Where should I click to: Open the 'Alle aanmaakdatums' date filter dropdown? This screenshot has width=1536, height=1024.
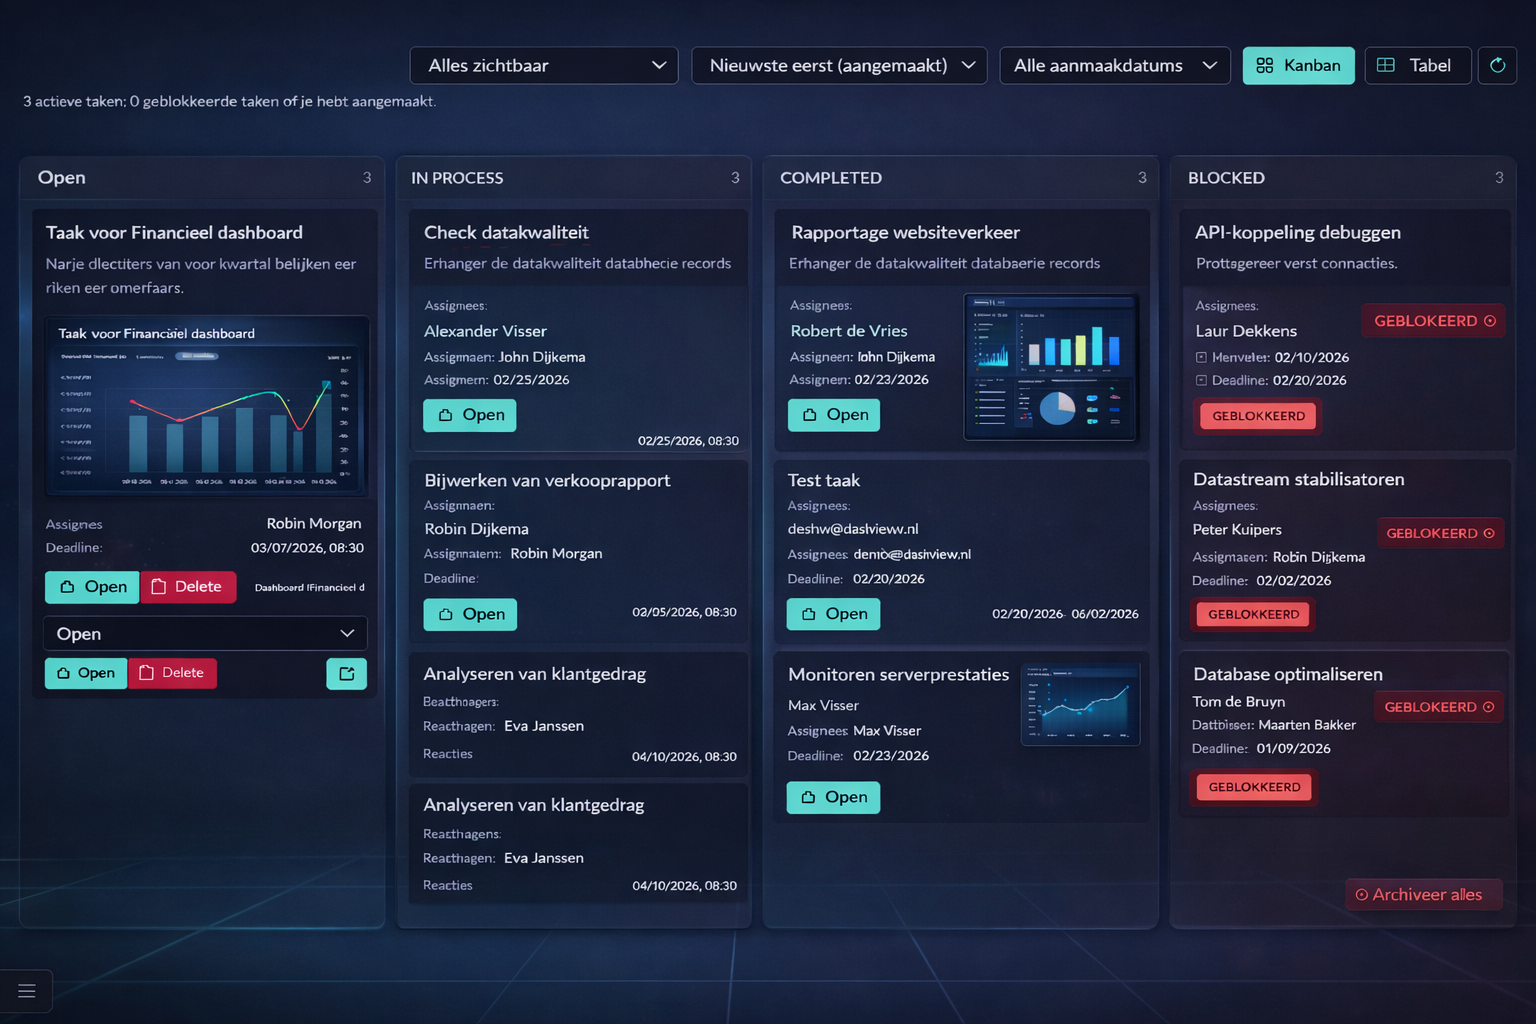(x=1114, y=65)
